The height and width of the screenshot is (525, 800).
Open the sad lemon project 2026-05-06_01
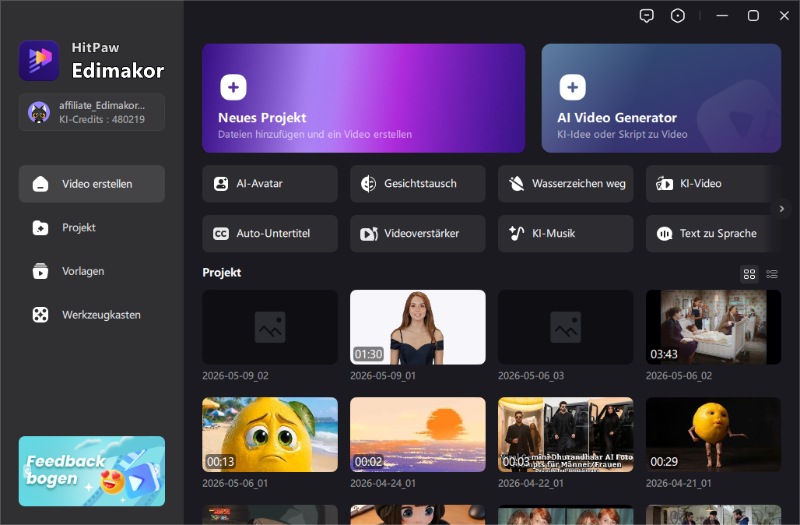(x=270, y=434)
